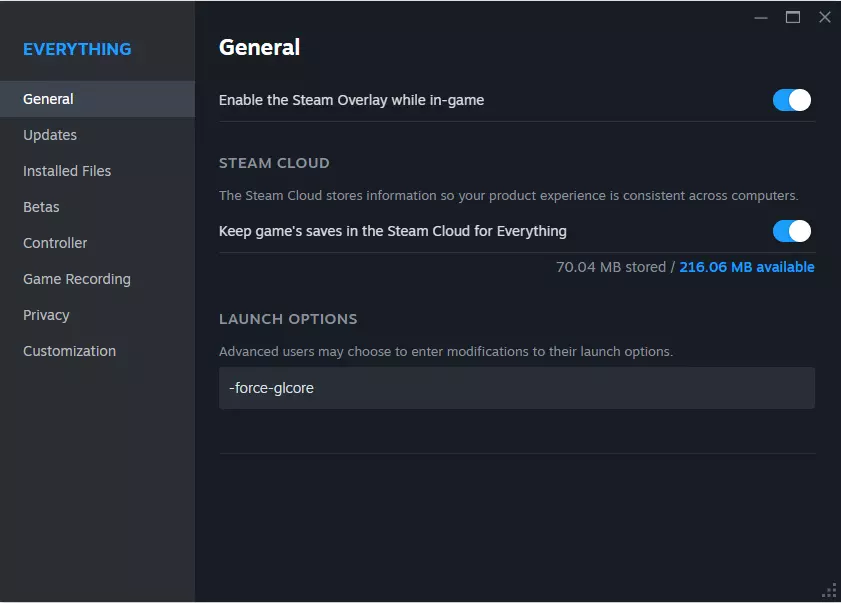This screenshot has height=603, width=841.
Task: Disable the Steam Overlay in-game toggle
Action: (791, 100)
